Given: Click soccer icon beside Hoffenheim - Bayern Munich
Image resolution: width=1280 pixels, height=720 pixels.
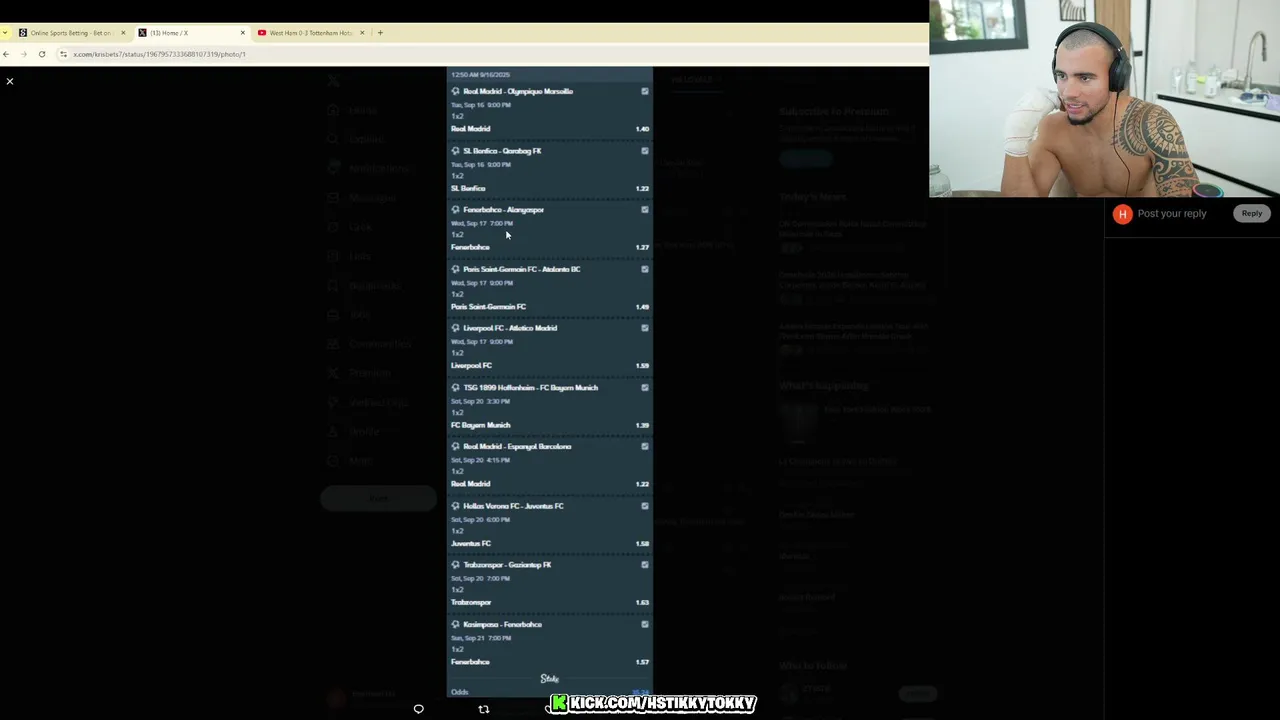Looking at the screenshot, I should pyautogui.click(x=456, y=388).
